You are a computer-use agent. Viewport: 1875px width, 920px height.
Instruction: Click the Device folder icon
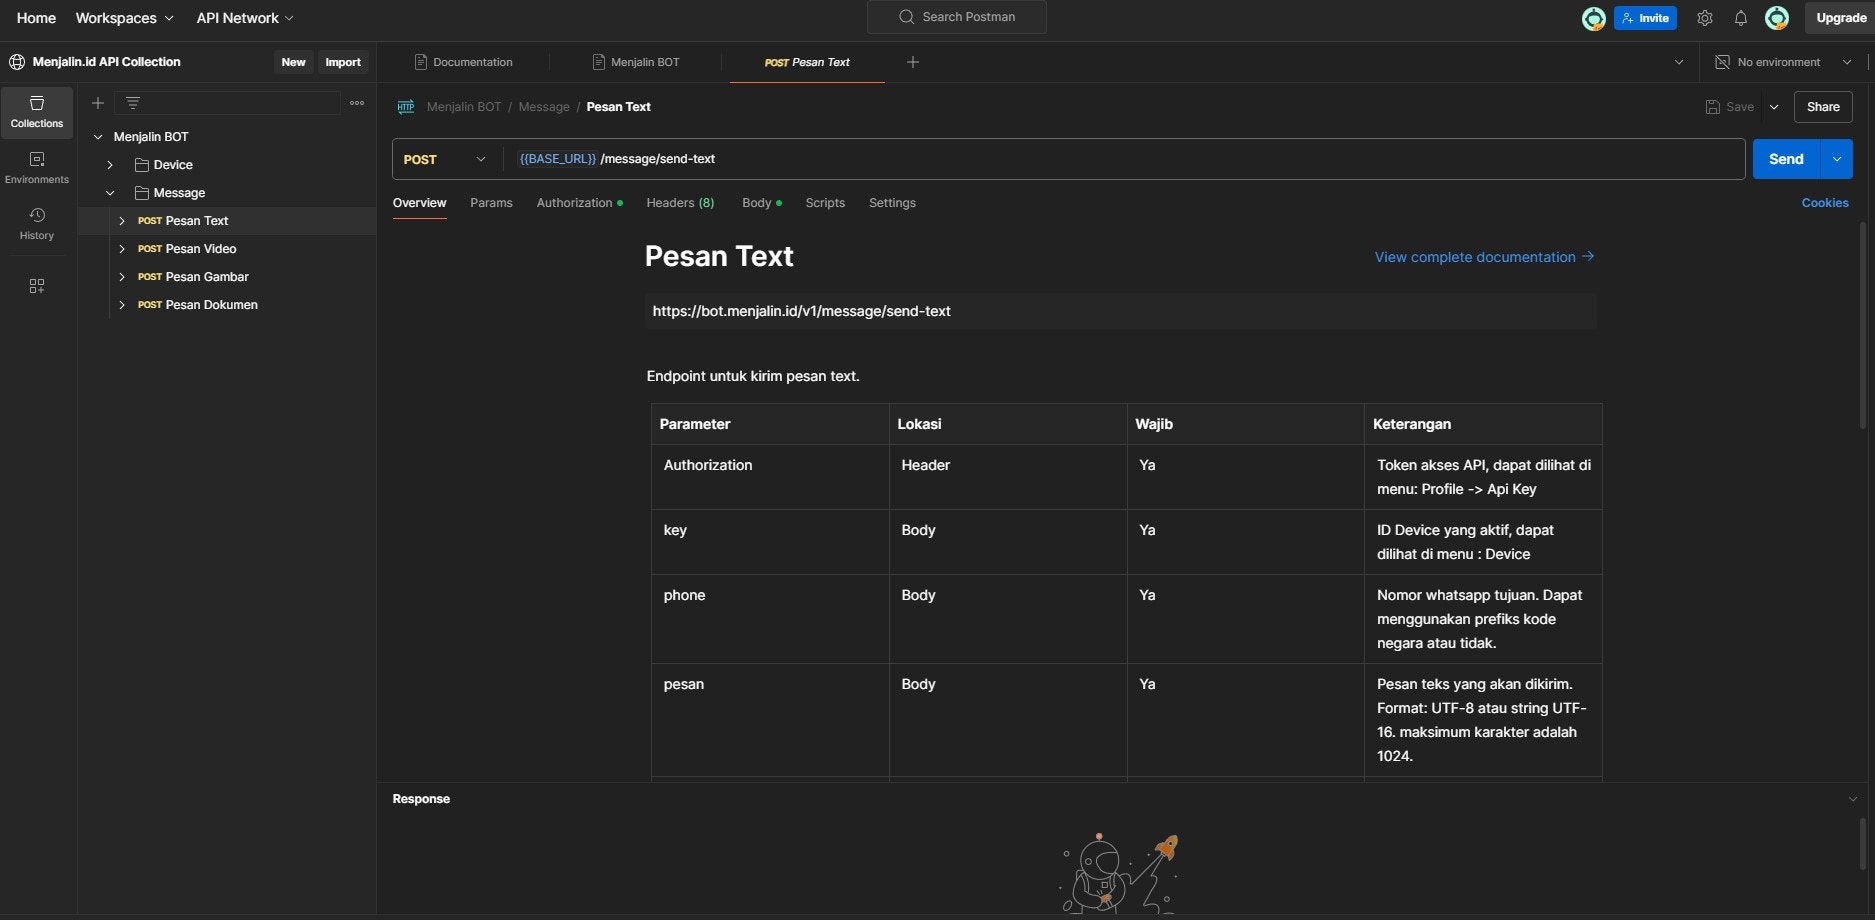pos(142,165)
